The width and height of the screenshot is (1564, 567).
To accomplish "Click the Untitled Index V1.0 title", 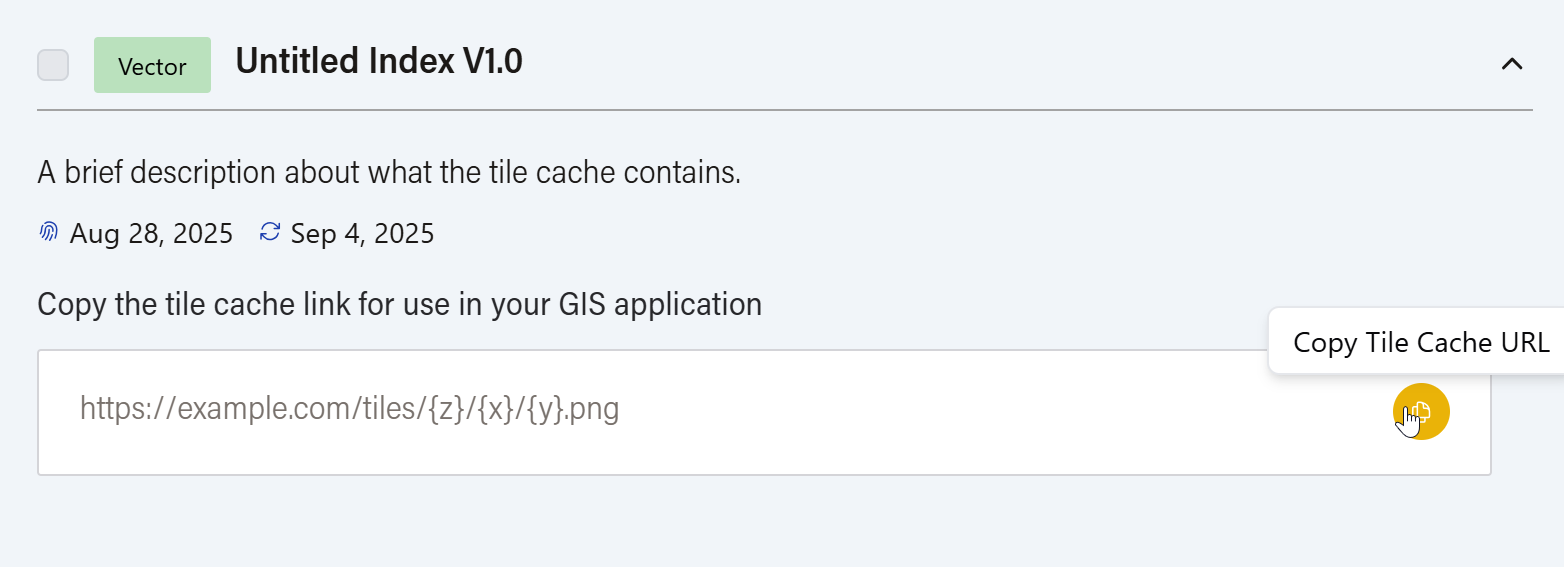I will 378,62.
